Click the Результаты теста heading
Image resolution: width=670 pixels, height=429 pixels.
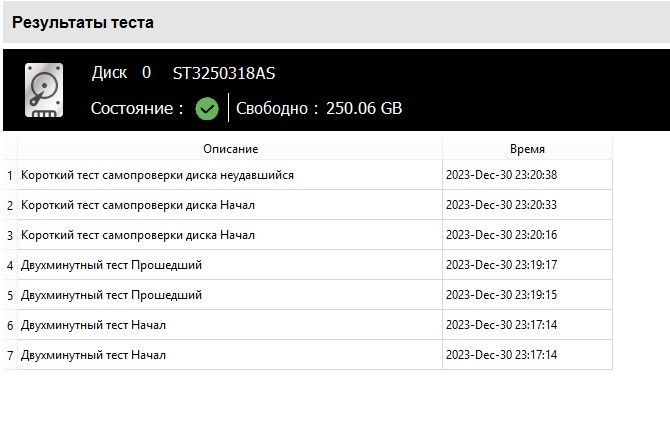point(83,23)
